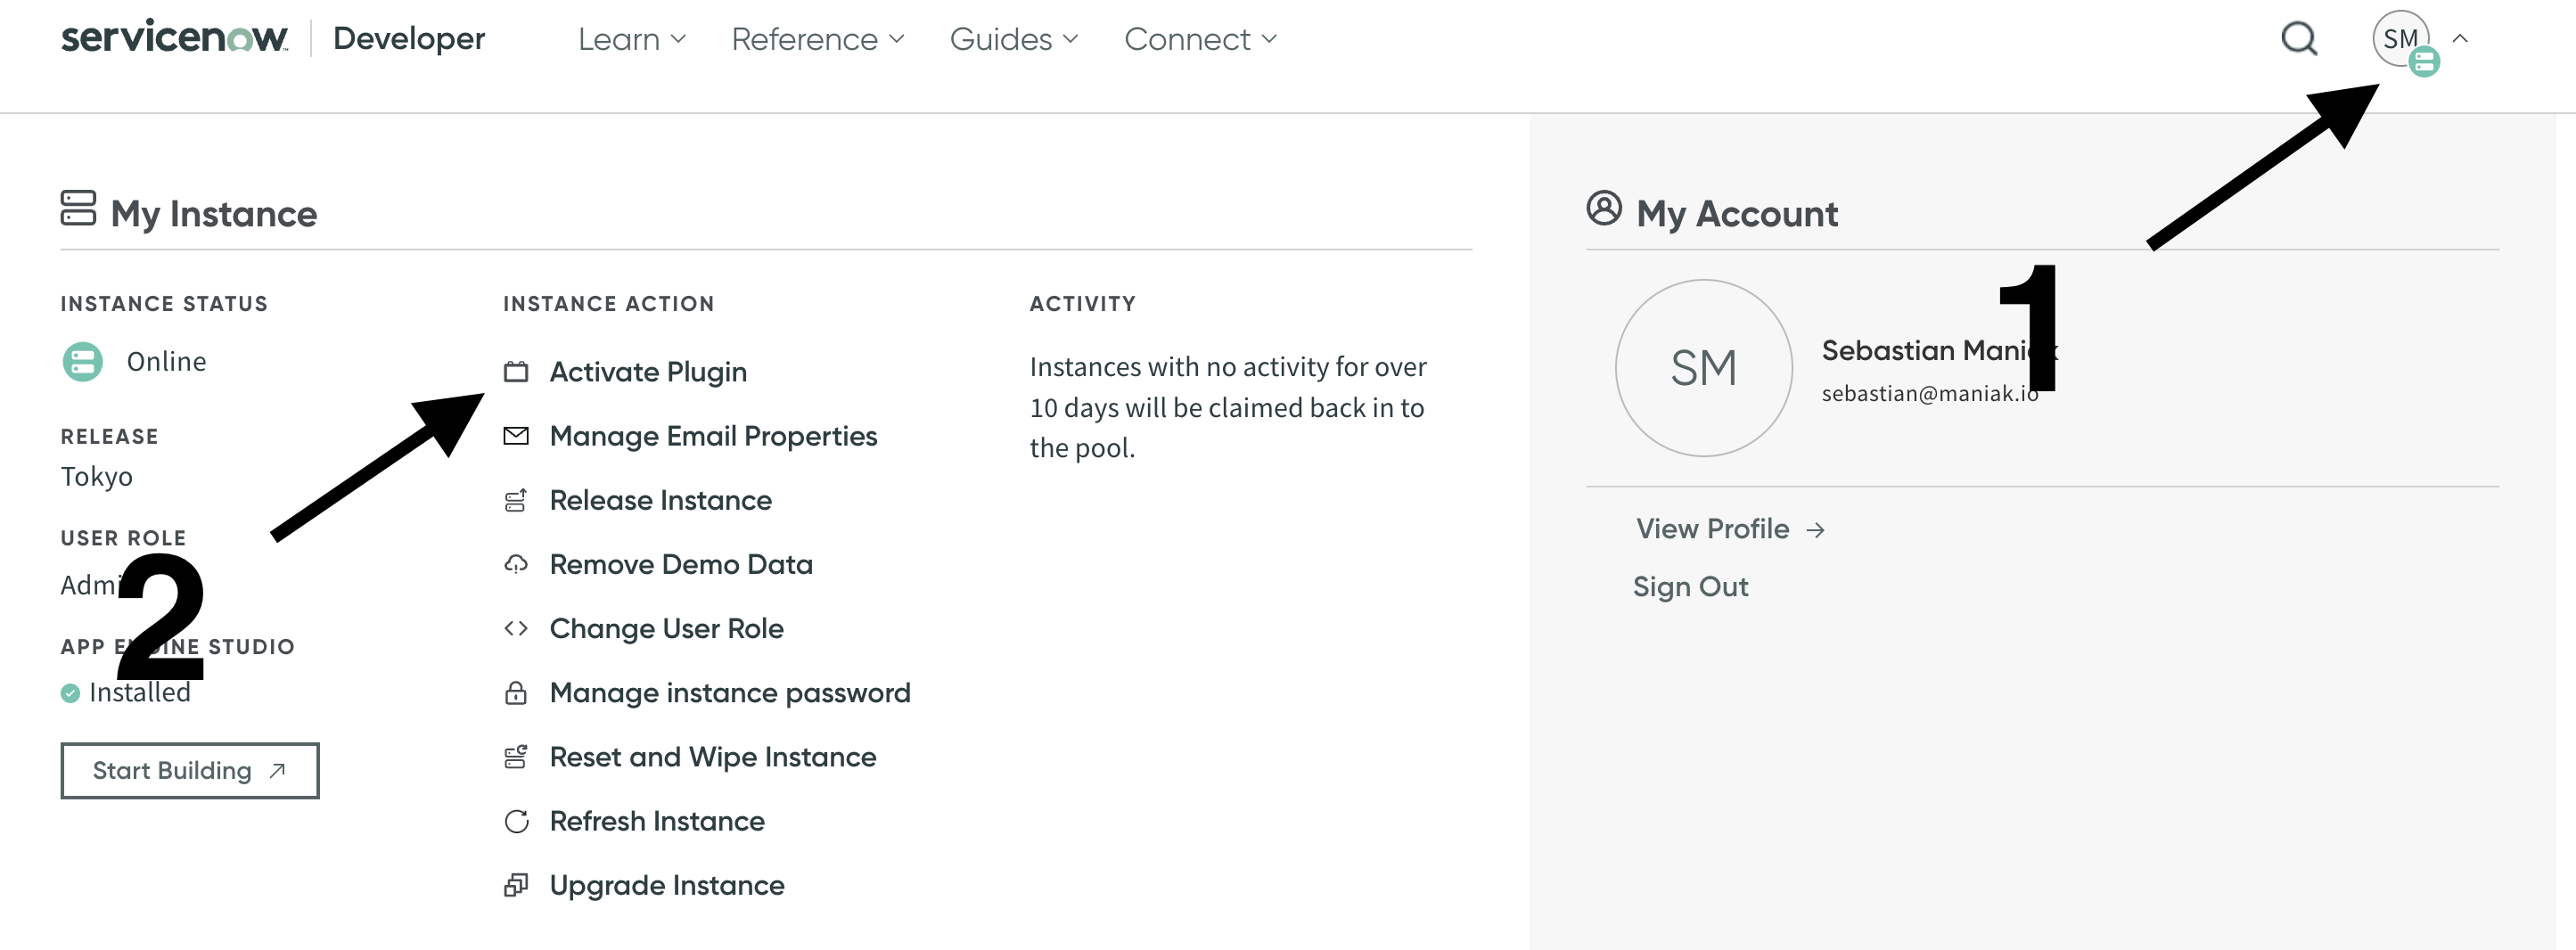
Task: Open the Connect dropdown menu
Action: (1199, 39)
